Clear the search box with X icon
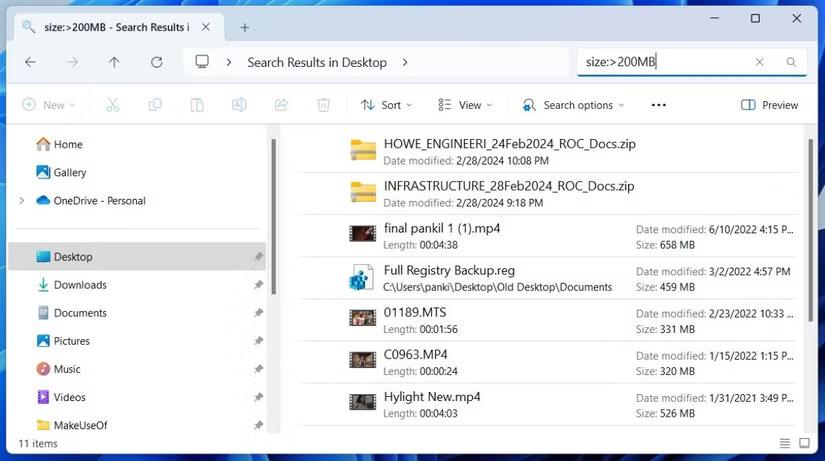The image size is (825, 461). point(759,62)
